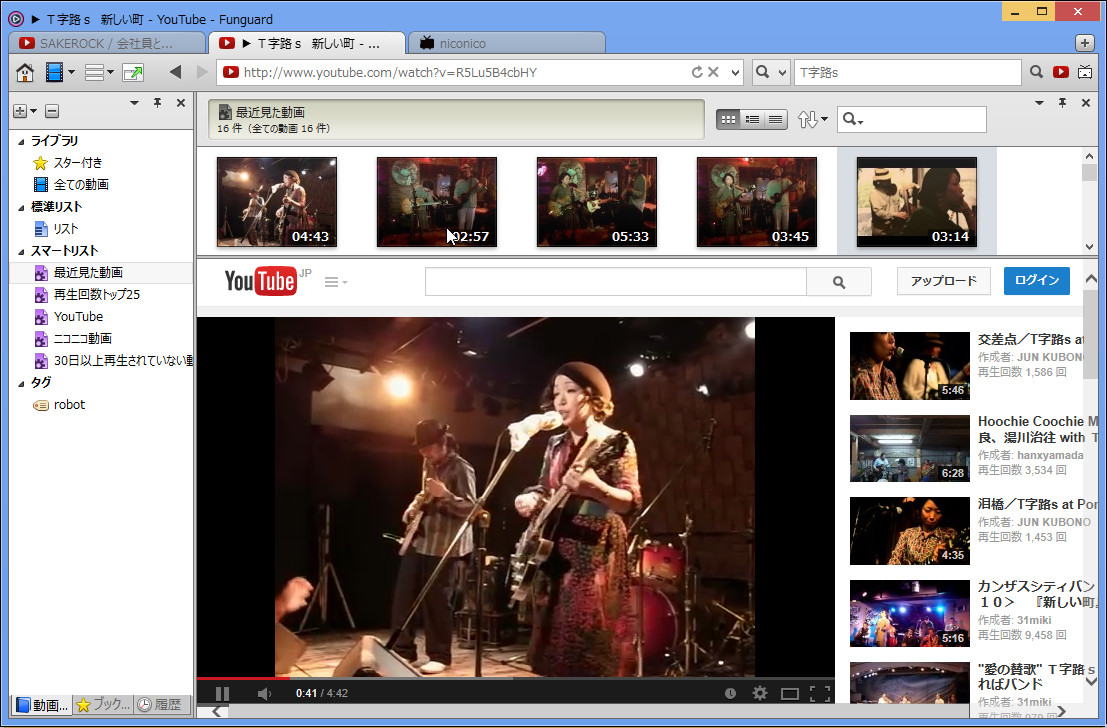Image resolution: width=1107 pixels, height=728 pixels.
Task: Click the pop-out window icon with green arrow
Action: click(x=133, y=72)
